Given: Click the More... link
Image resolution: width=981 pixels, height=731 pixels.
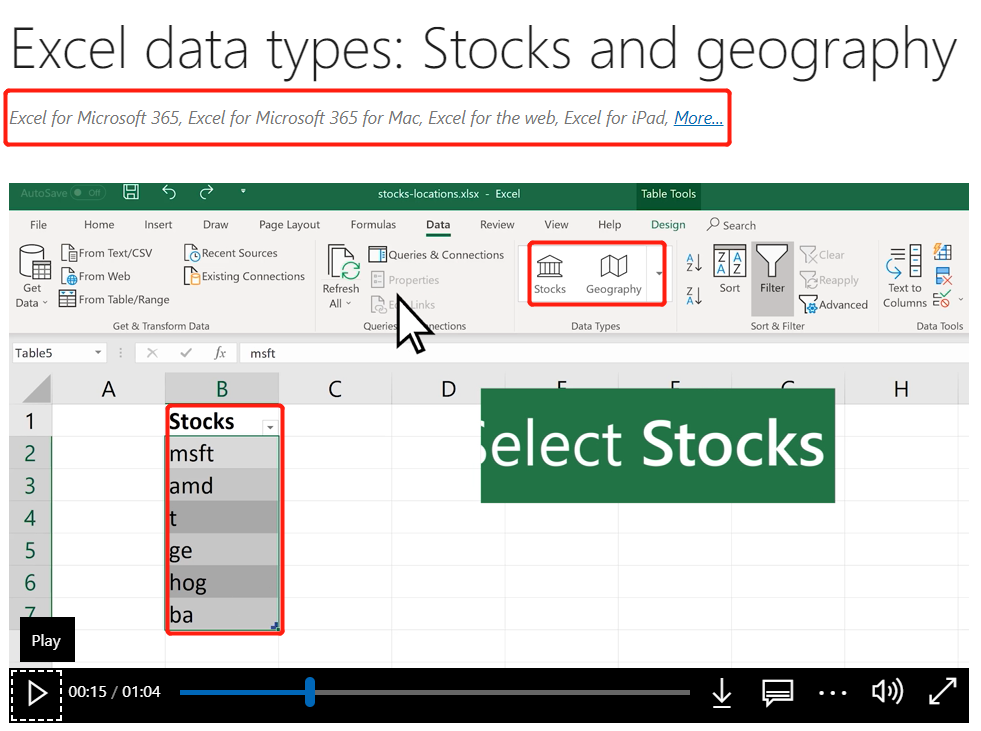Looking at the screenshot, I should (x=698, y=118).
